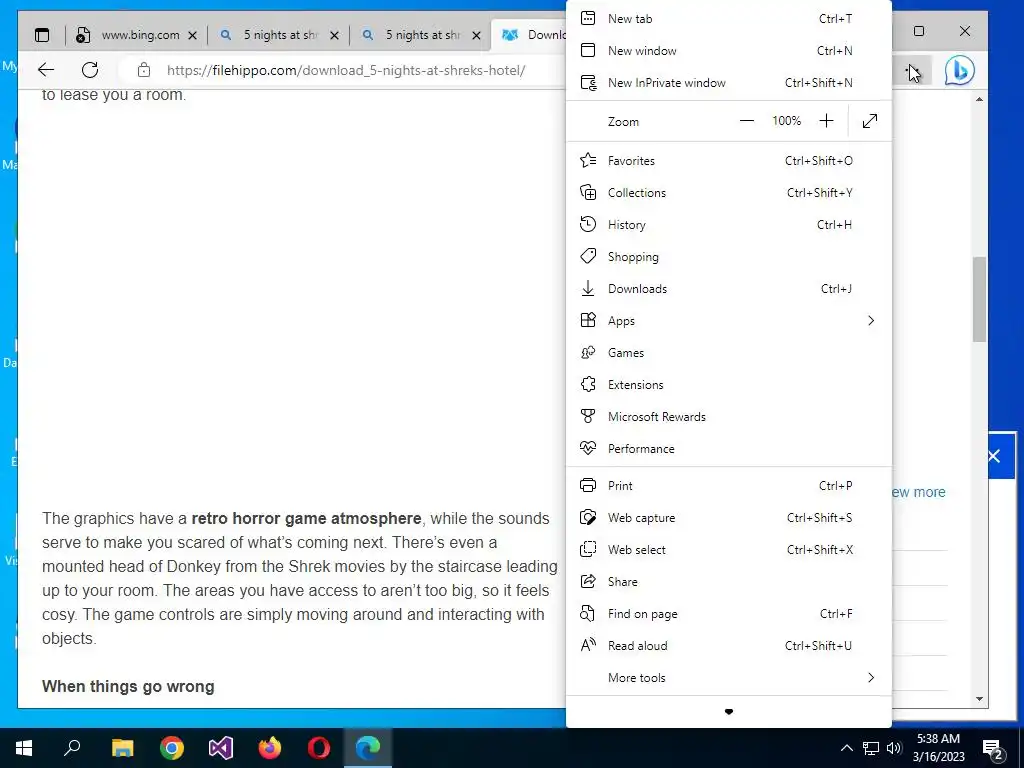Switch to the filehippo Download tab
This screenshot has width=1024, height=768.
529,35
